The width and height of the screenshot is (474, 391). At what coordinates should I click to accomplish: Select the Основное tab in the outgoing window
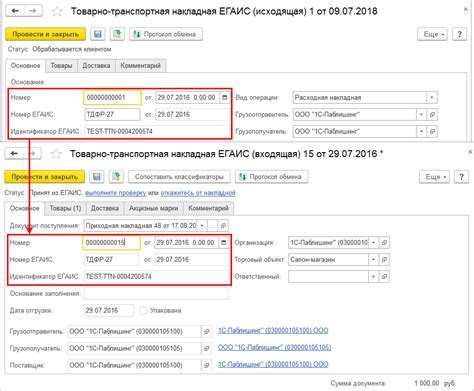tap(25, 66)
